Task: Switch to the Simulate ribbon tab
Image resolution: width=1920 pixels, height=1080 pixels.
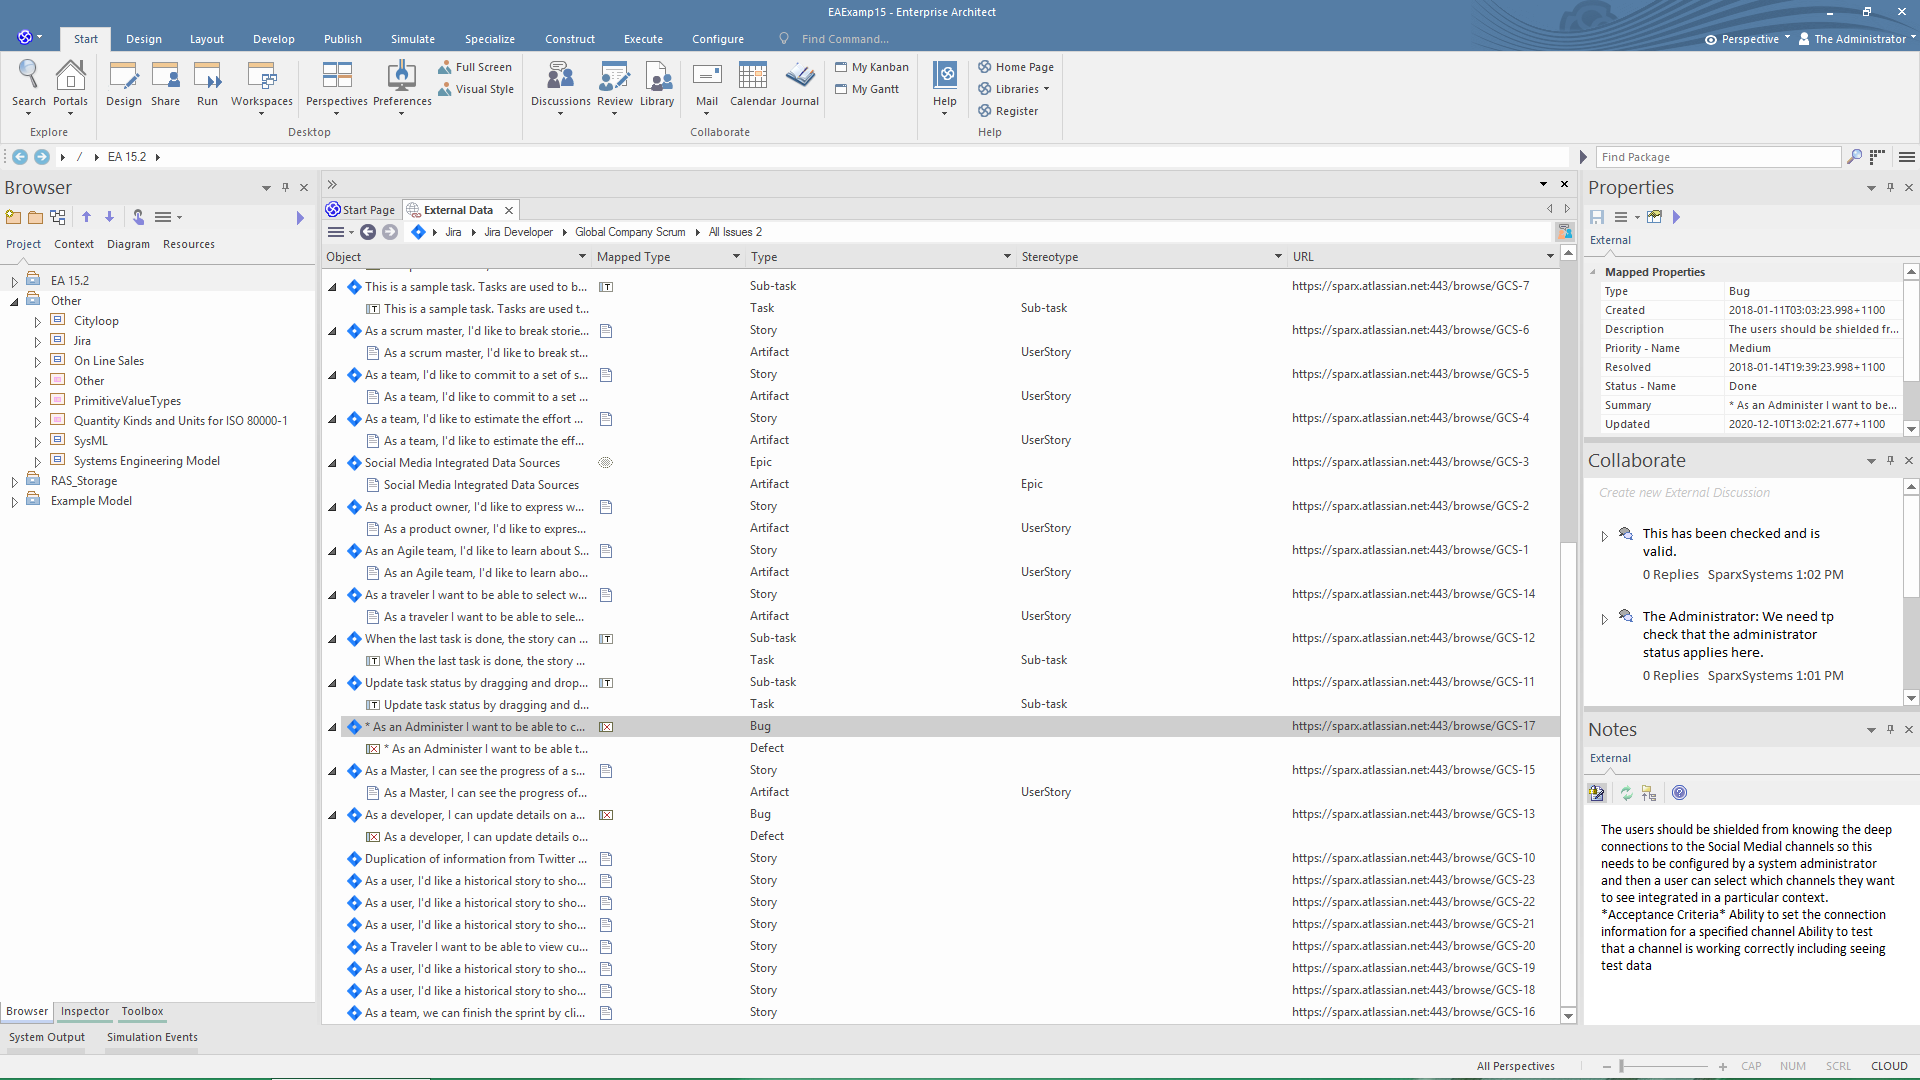Action: pos(412,39)
